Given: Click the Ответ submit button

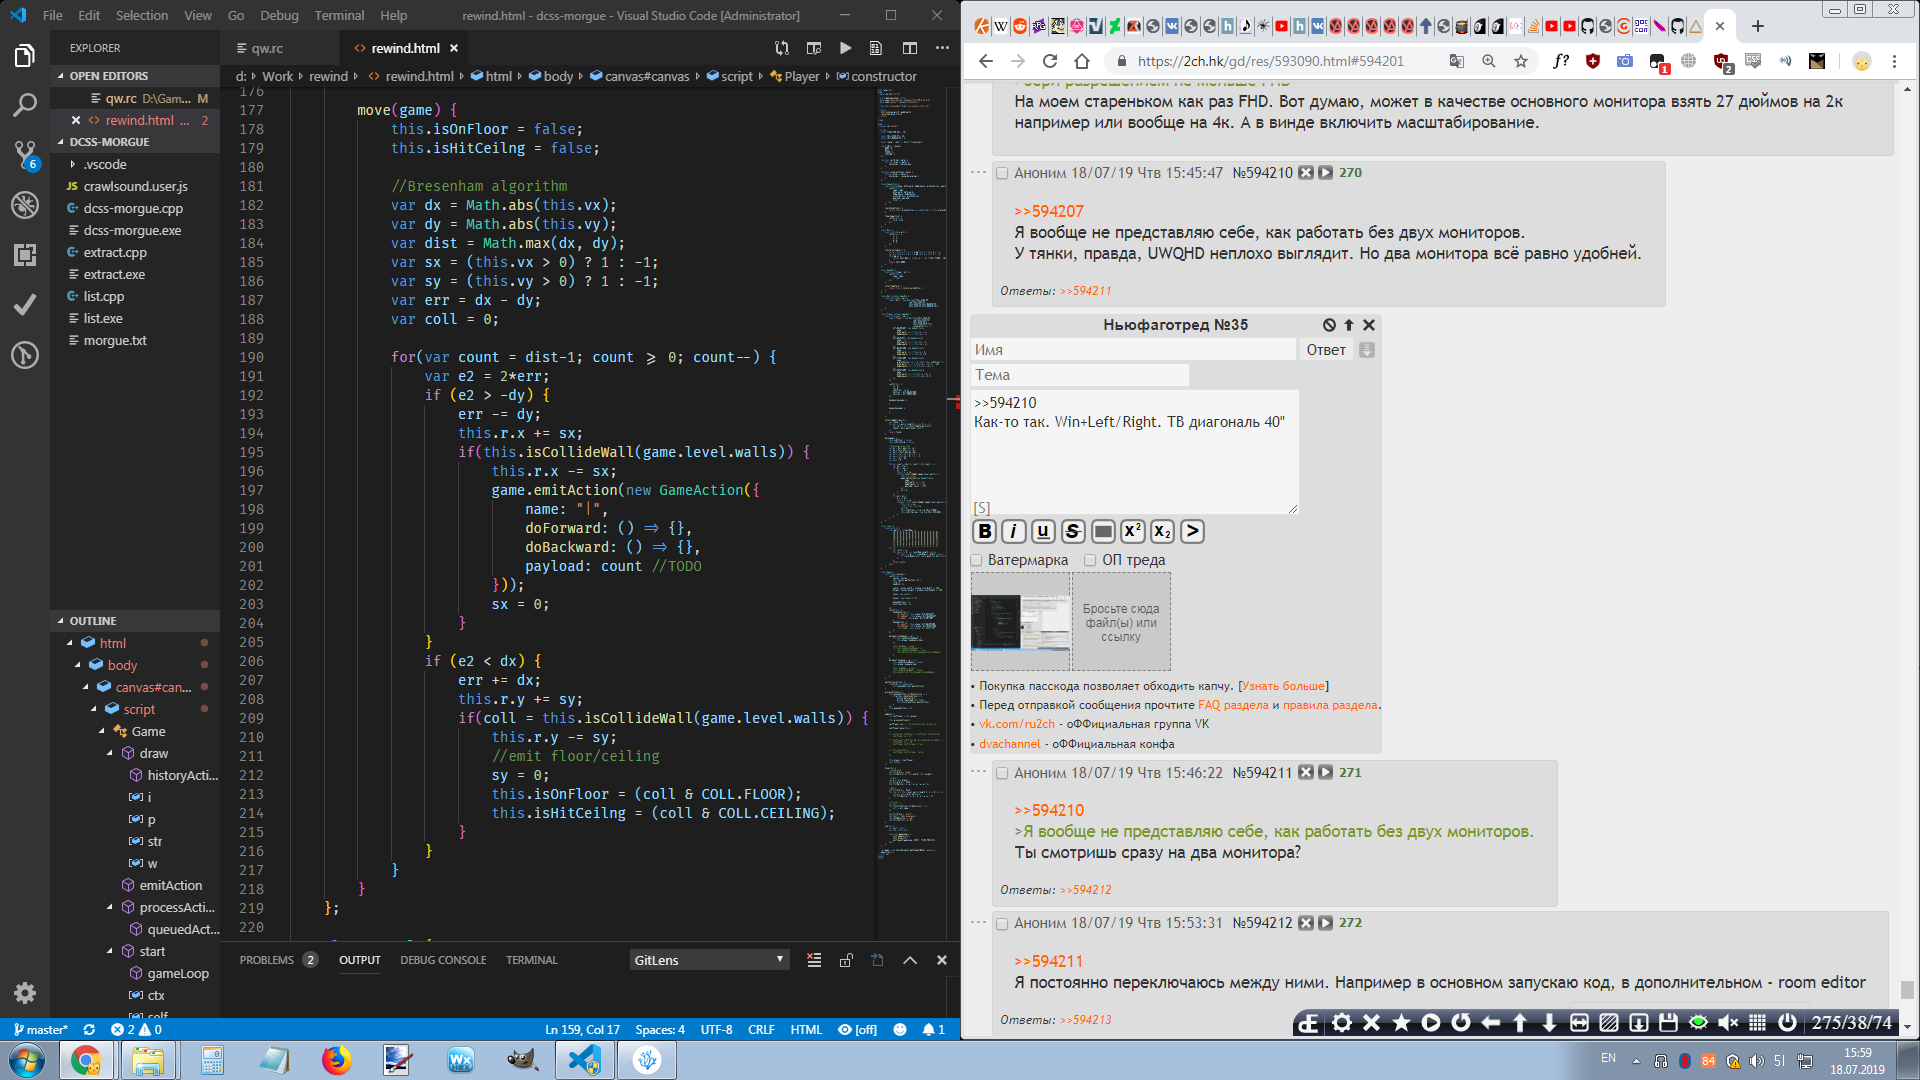Looking at the screenshot, I should click(x=1326, y=350).
